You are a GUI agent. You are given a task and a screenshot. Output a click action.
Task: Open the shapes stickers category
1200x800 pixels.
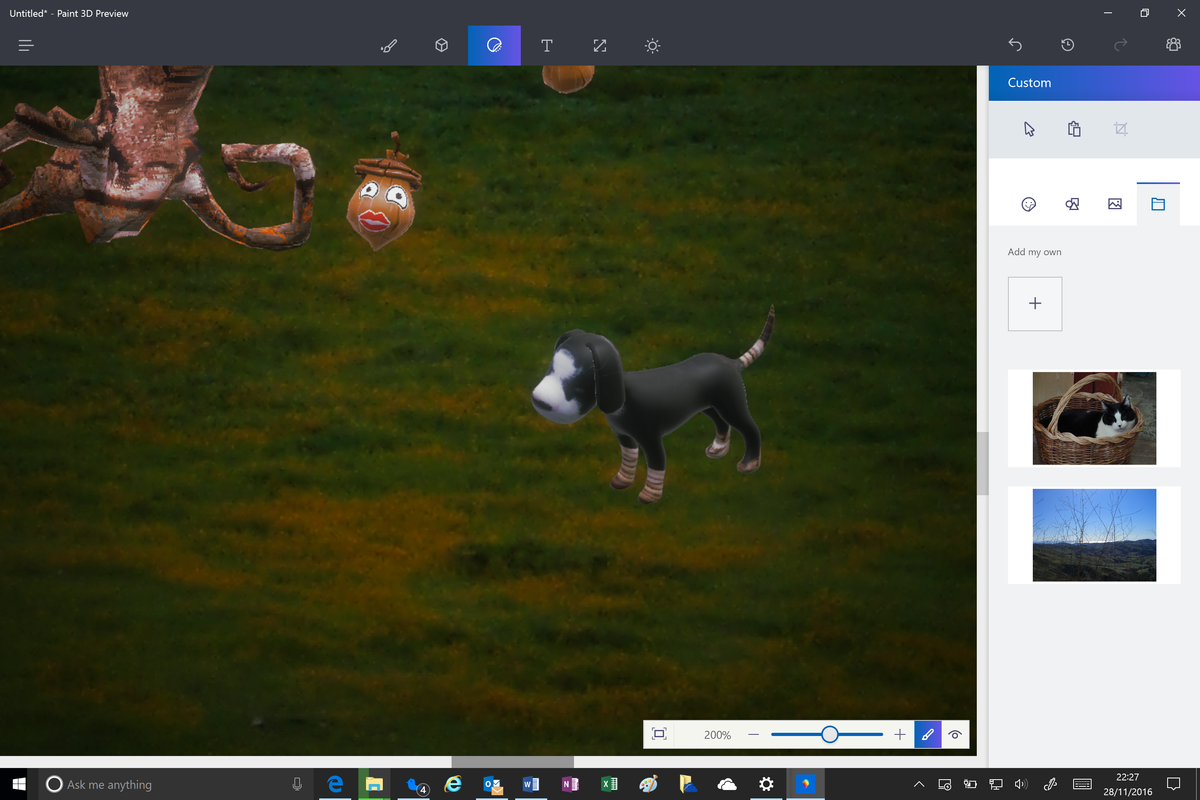pyautogui.click(x=1071, y=204)
